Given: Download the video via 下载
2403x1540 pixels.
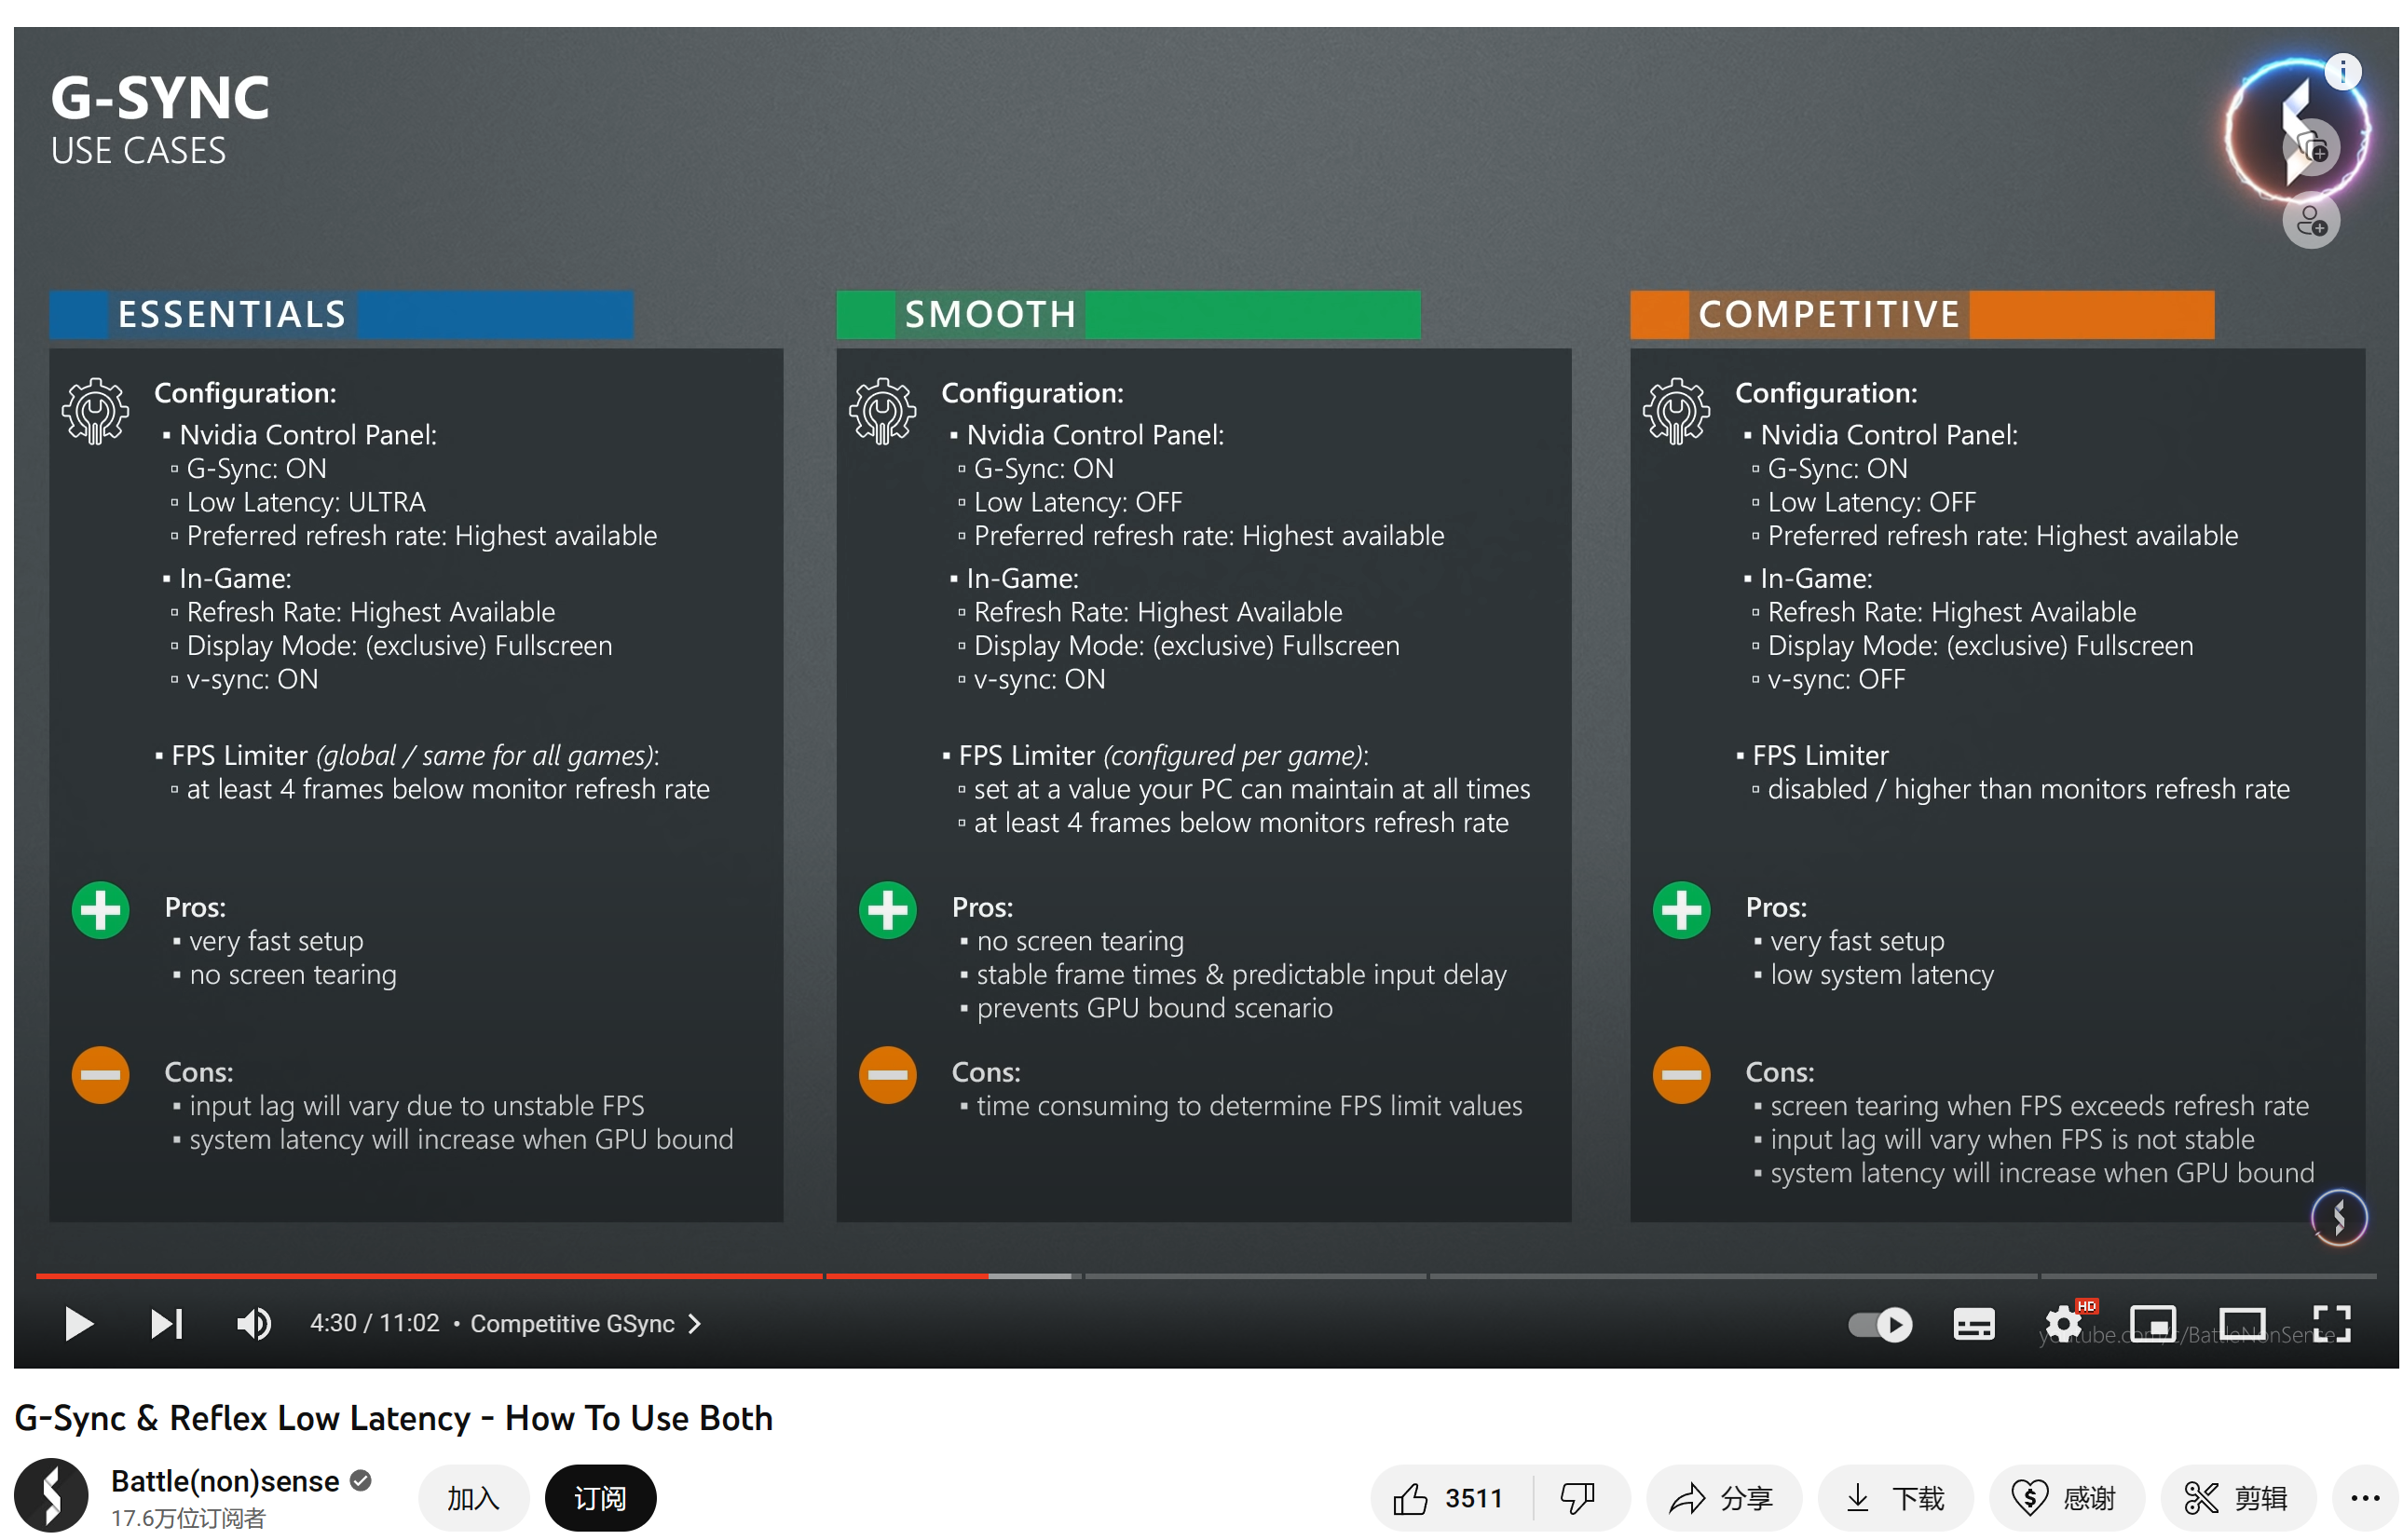Looking at the screenshot, I should pos(1894,1497).
